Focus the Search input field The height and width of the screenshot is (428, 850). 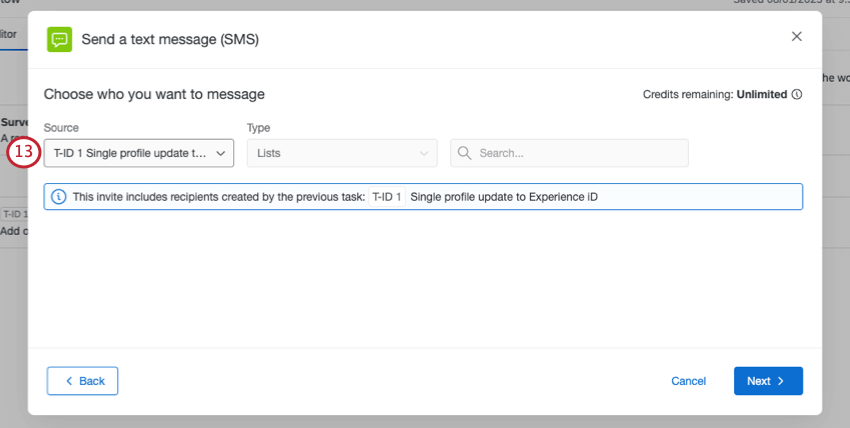pos(580,153)
